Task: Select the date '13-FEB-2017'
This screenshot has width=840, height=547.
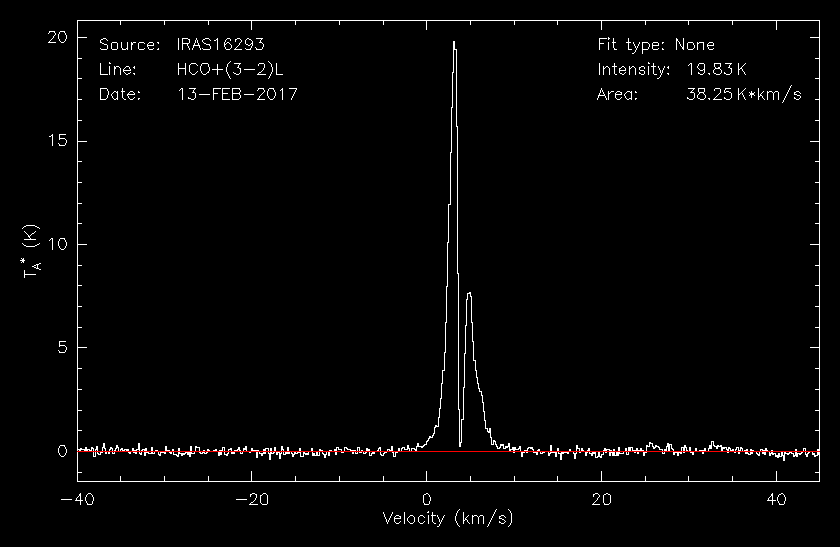Action: pyautogui.click(x=237, y=94)
